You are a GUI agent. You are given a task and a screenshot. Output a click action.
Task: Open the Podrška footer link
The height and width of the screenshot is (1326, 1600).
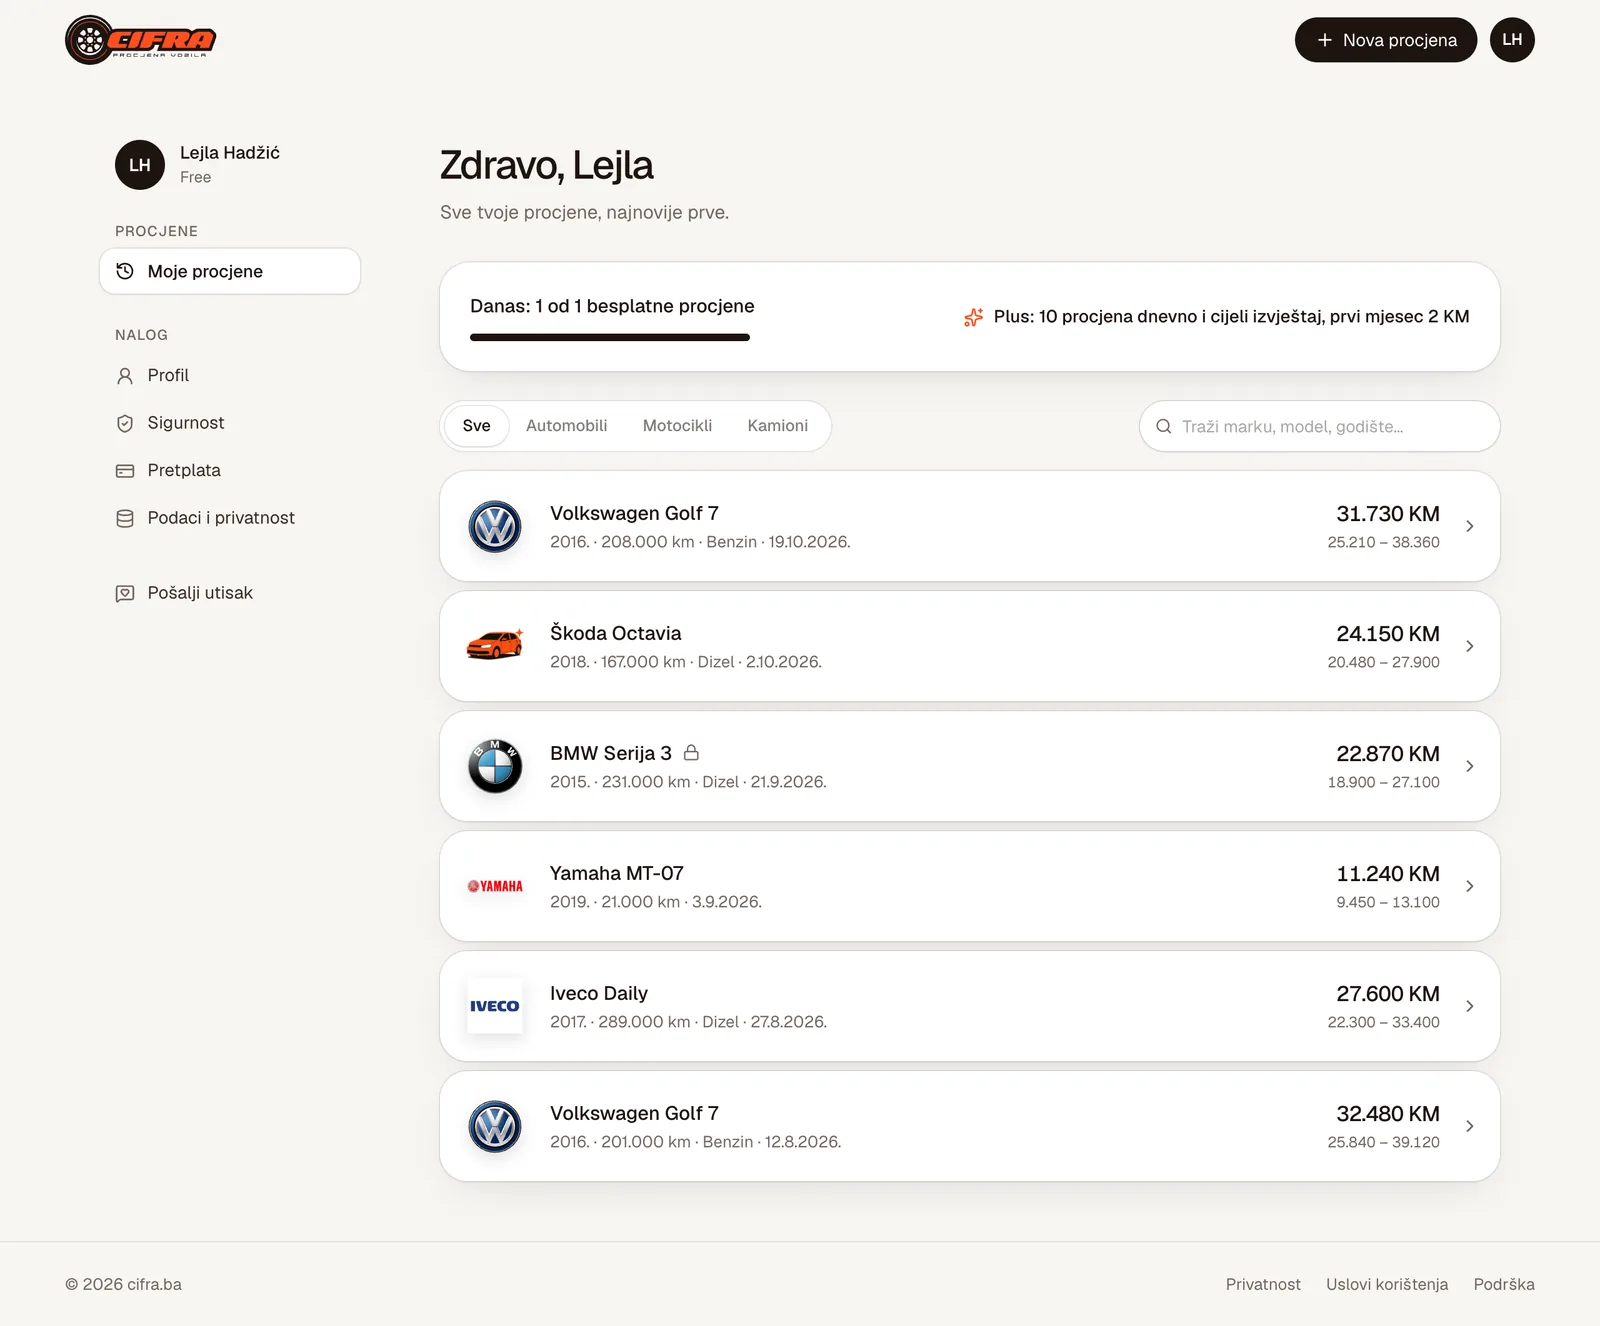(x=1504, y=1284)
